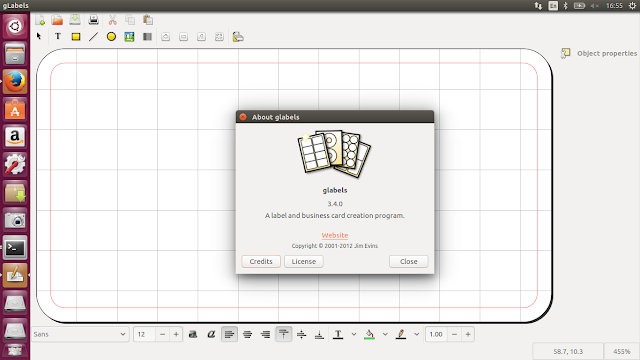Increase font size with plus stepper

(176, 334)
